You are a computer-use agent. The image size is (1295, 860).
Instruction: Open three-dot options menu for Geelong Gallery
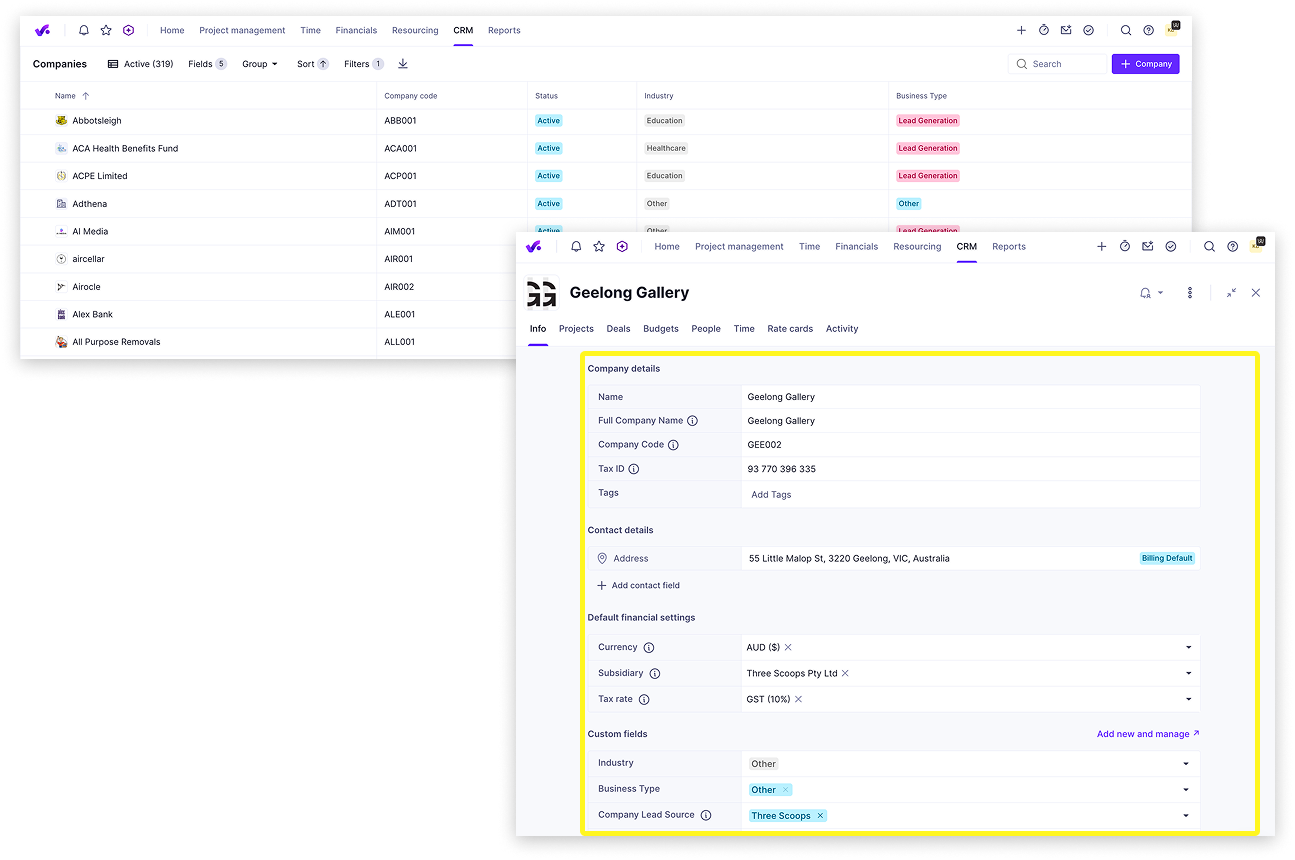(x=1190, y=293)
